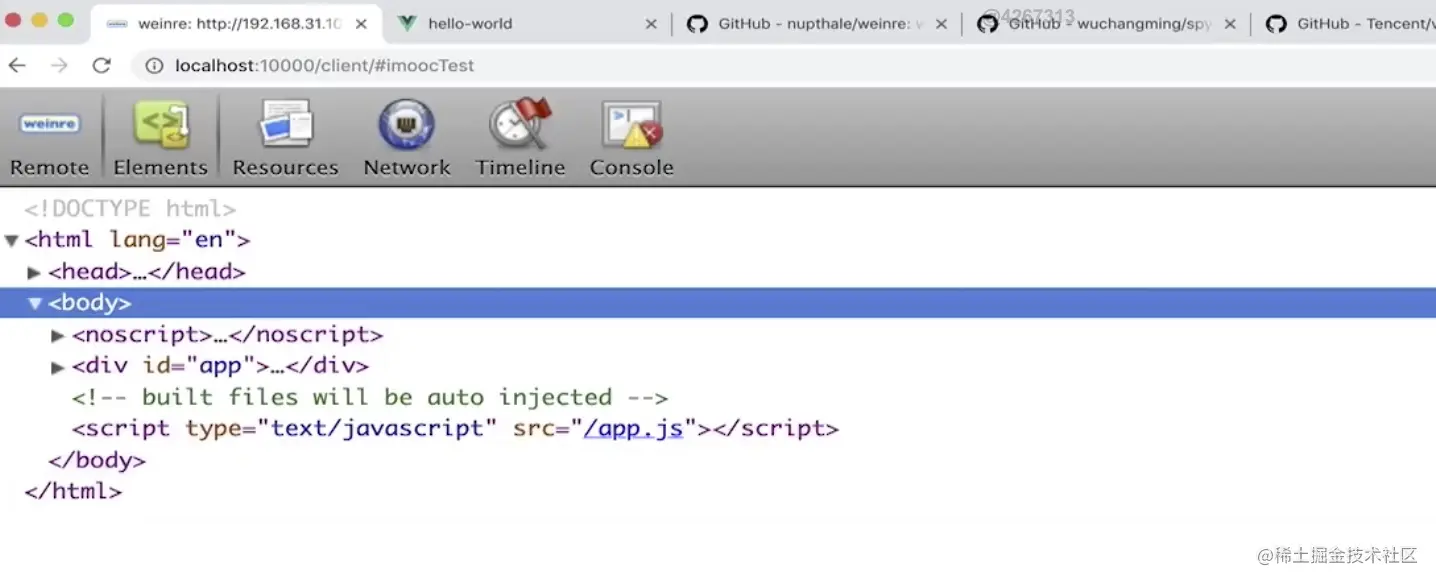Click the macOS red close window button

(x=15, y=20)
